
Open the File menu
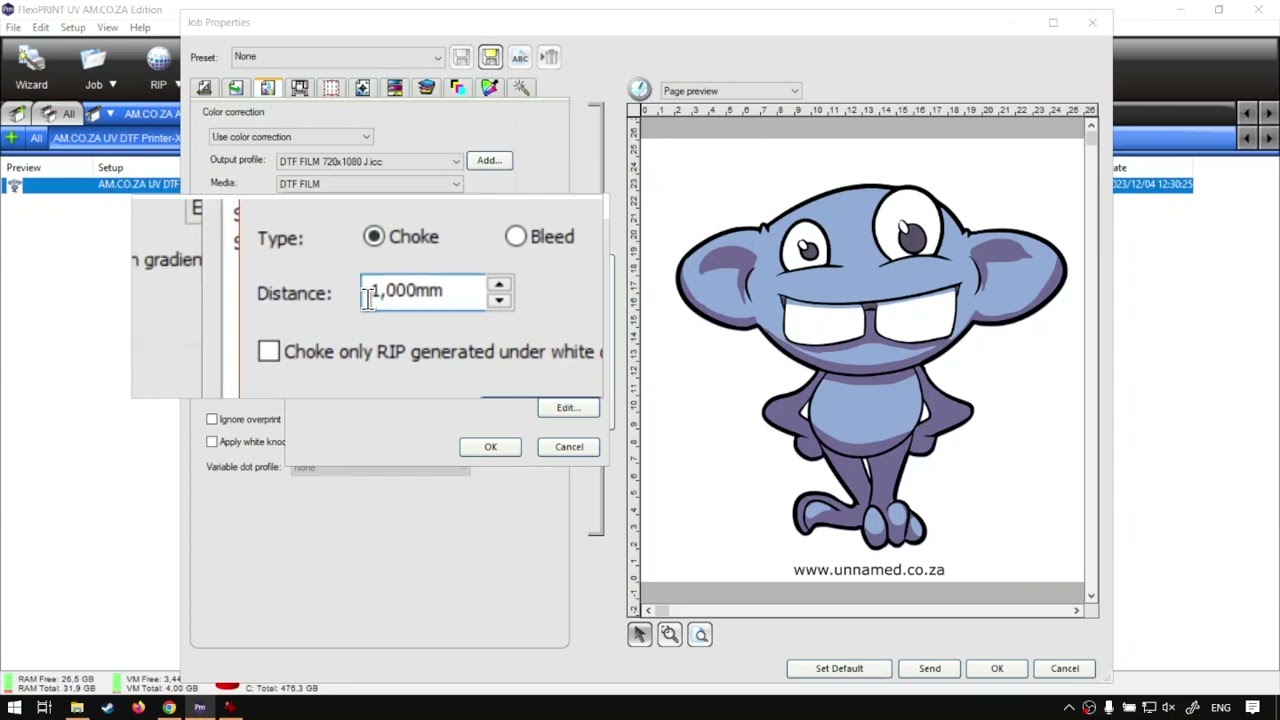pos(13,27)
